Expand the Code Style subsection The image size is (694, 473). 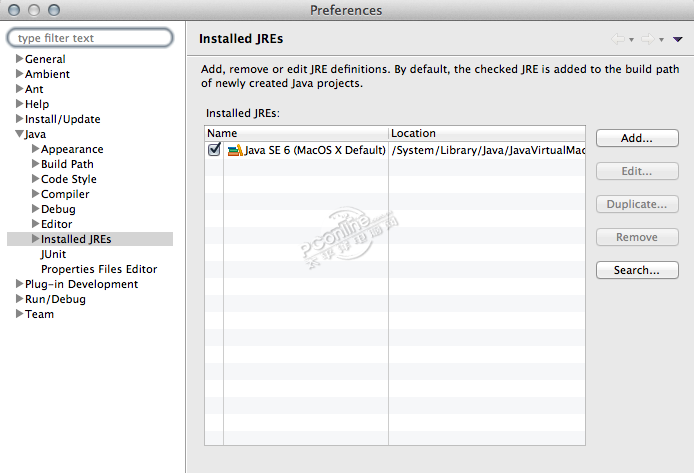[35, 179]
